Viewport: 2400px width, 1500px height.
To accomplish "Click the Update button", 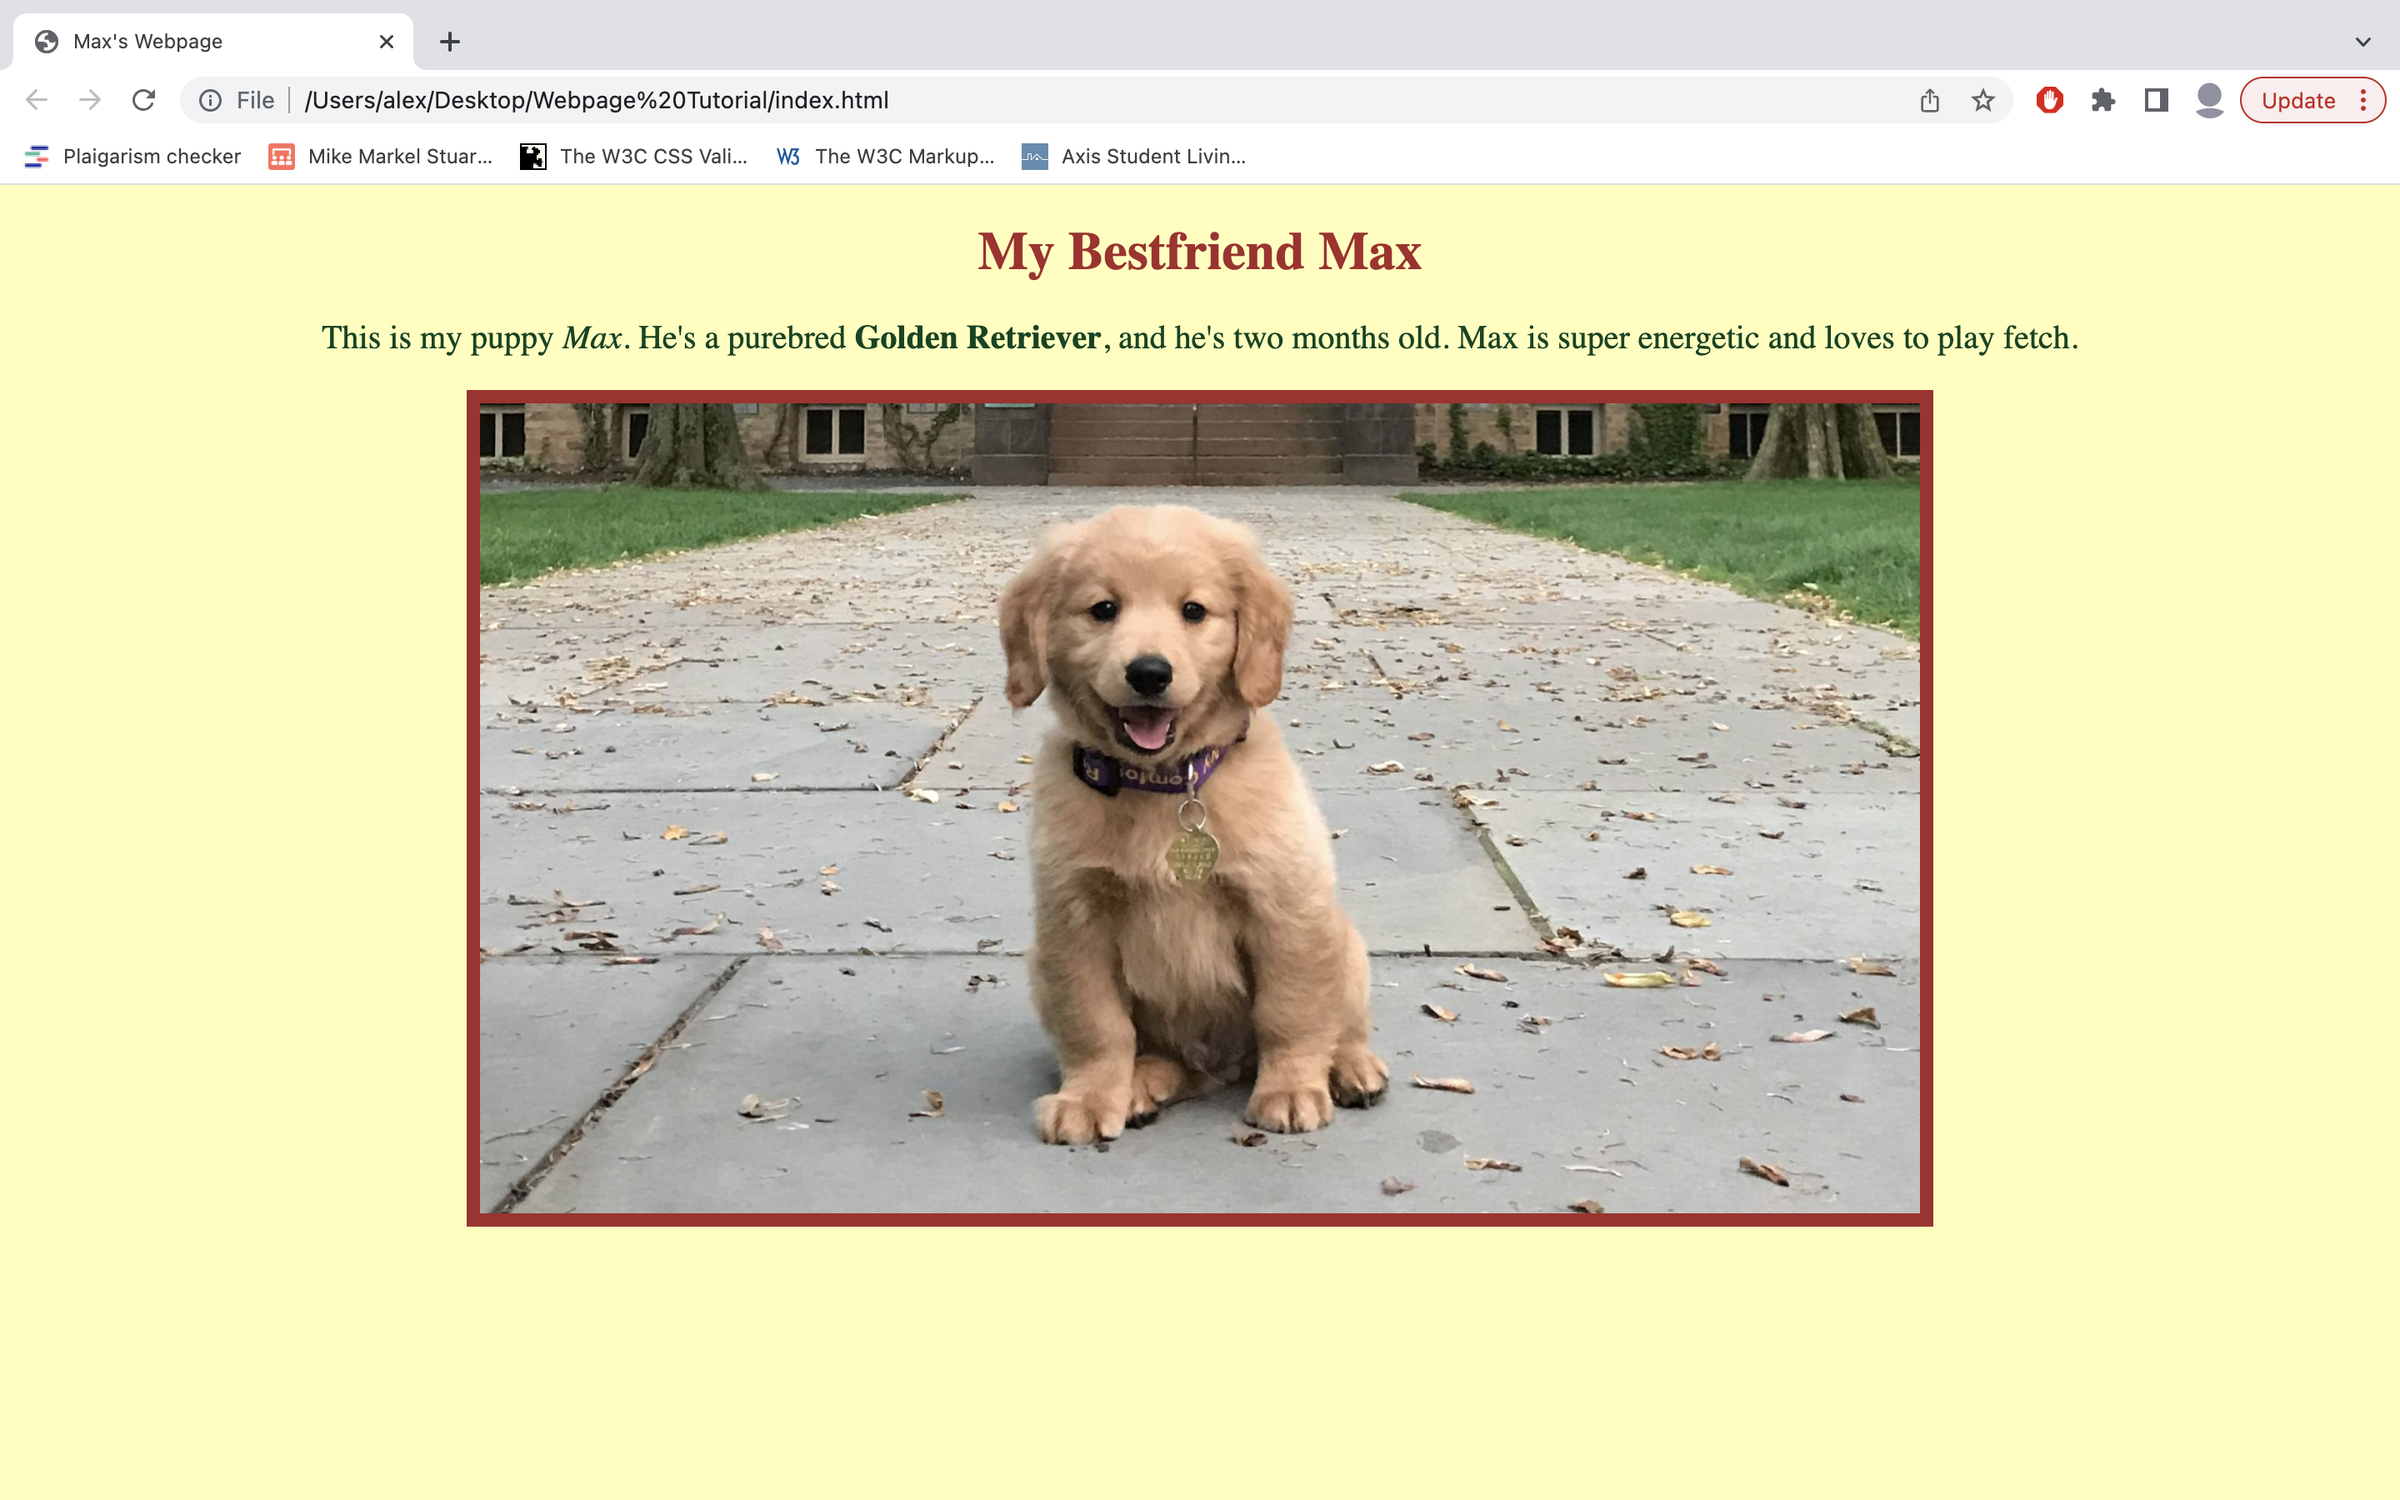I will (2298, 100).
